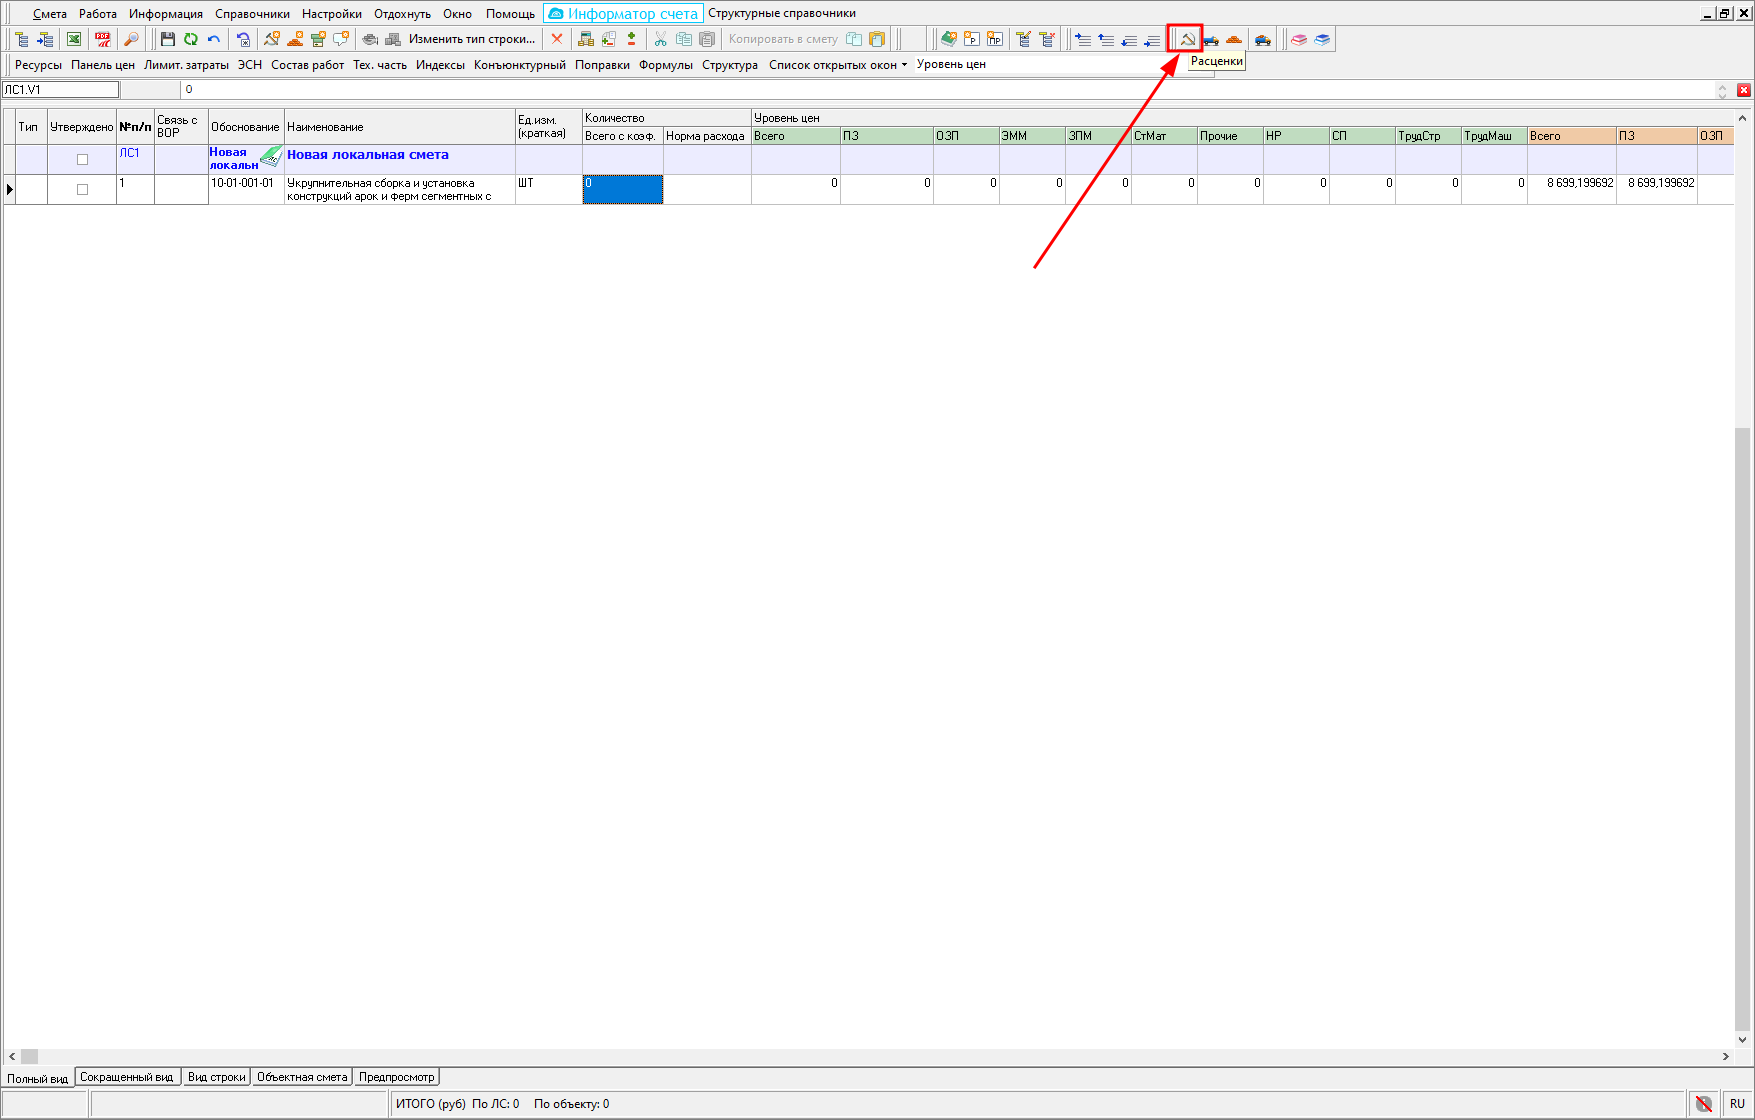Click the Расценки hammer-and-sickle toolbar icon

(x=1187, y=40)
